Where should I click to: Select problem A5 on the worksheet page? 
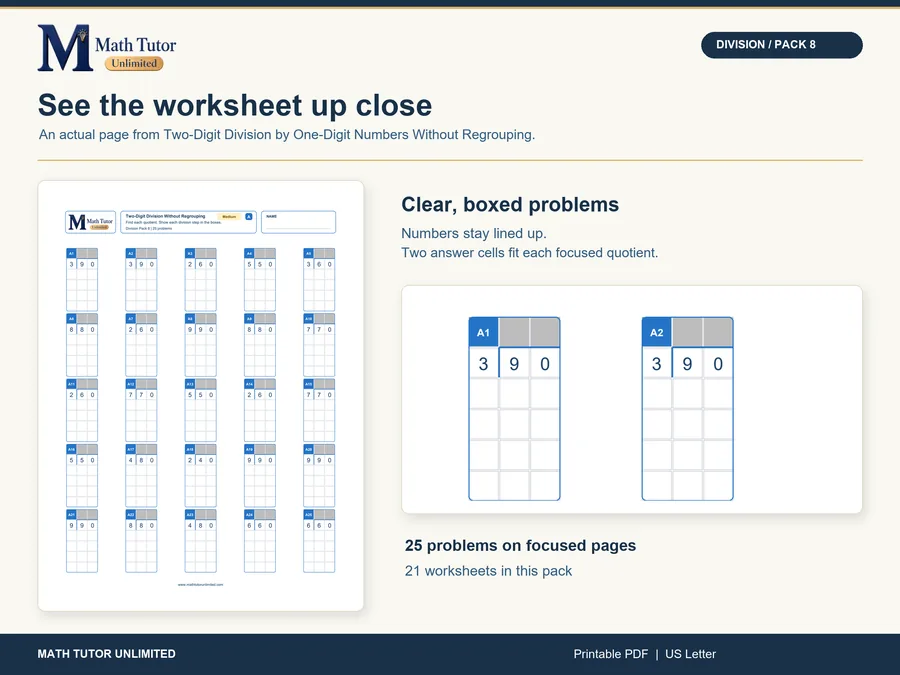(319, 280)
